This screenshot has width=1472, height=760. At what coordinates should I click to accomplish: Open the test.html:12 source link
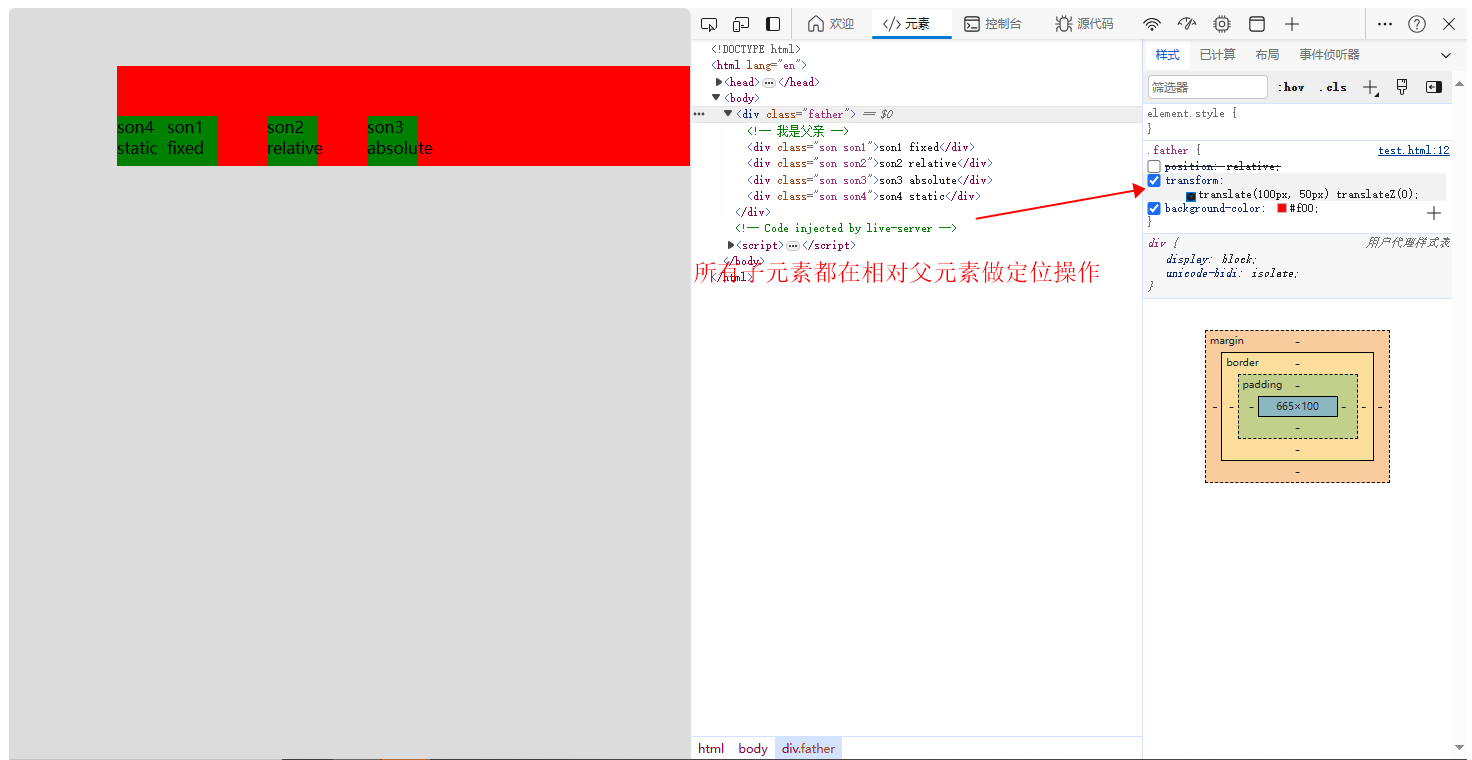1413,151
